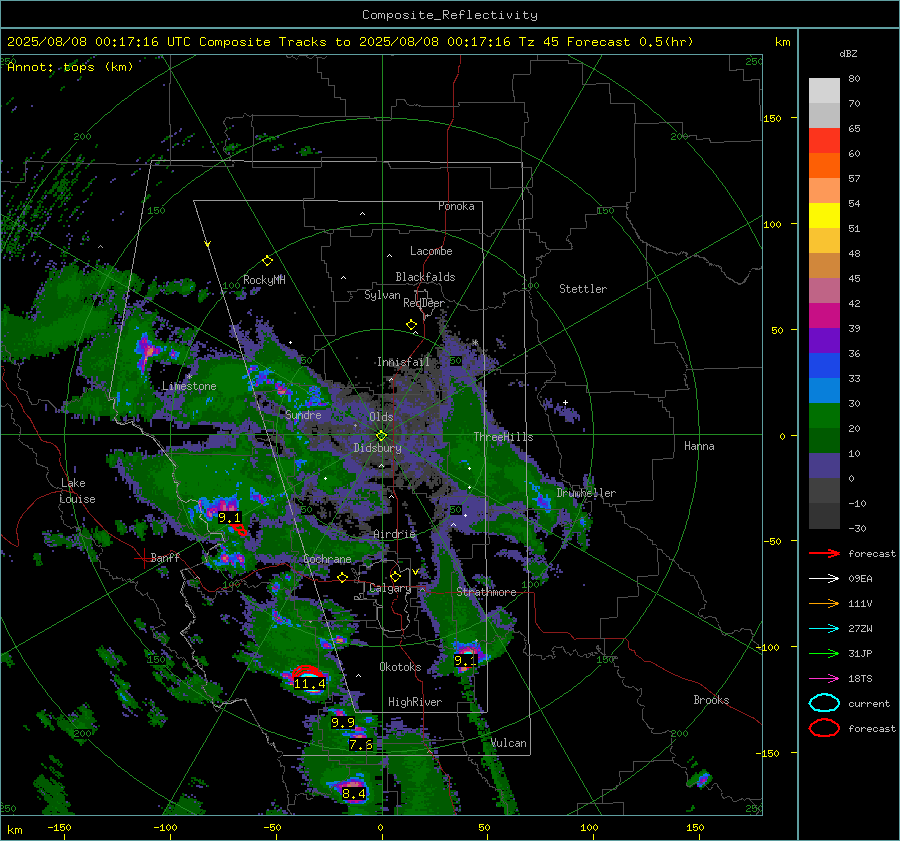Click the 80 dBZ light gray swatch

824,90
